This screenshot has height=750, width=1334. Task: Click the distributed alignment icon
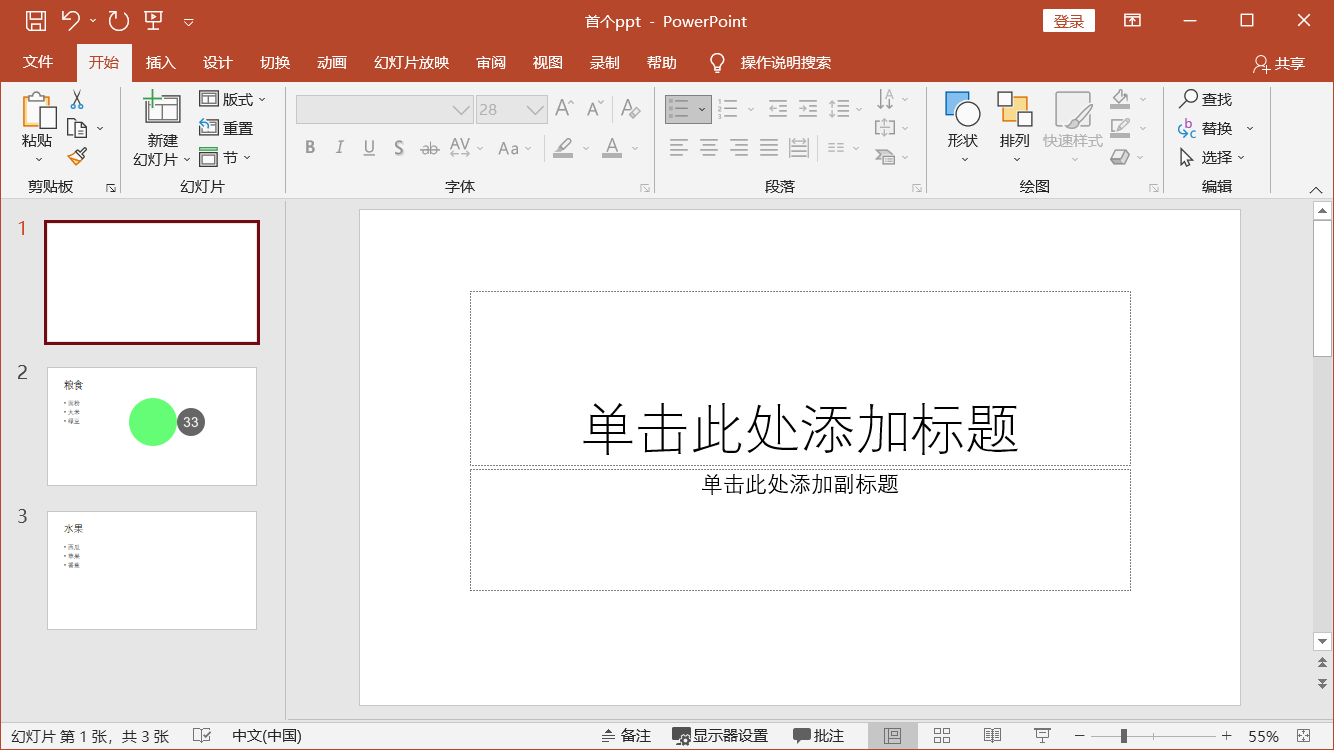click(799, 148)
